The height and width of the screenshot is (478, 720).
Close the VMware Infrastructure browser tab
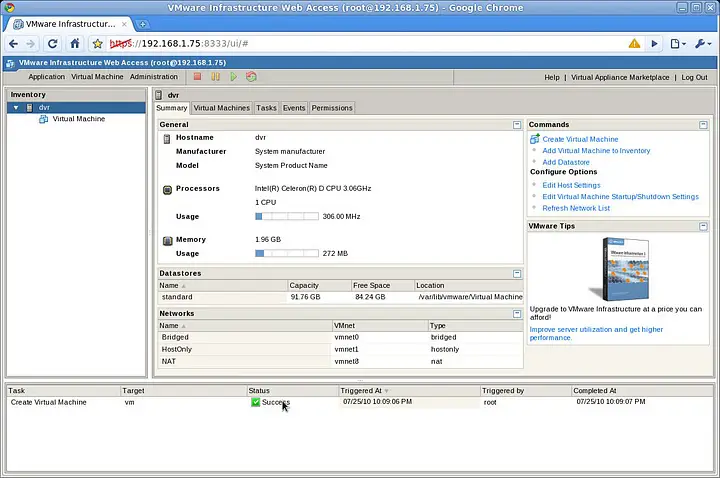[x=124, y=24]
